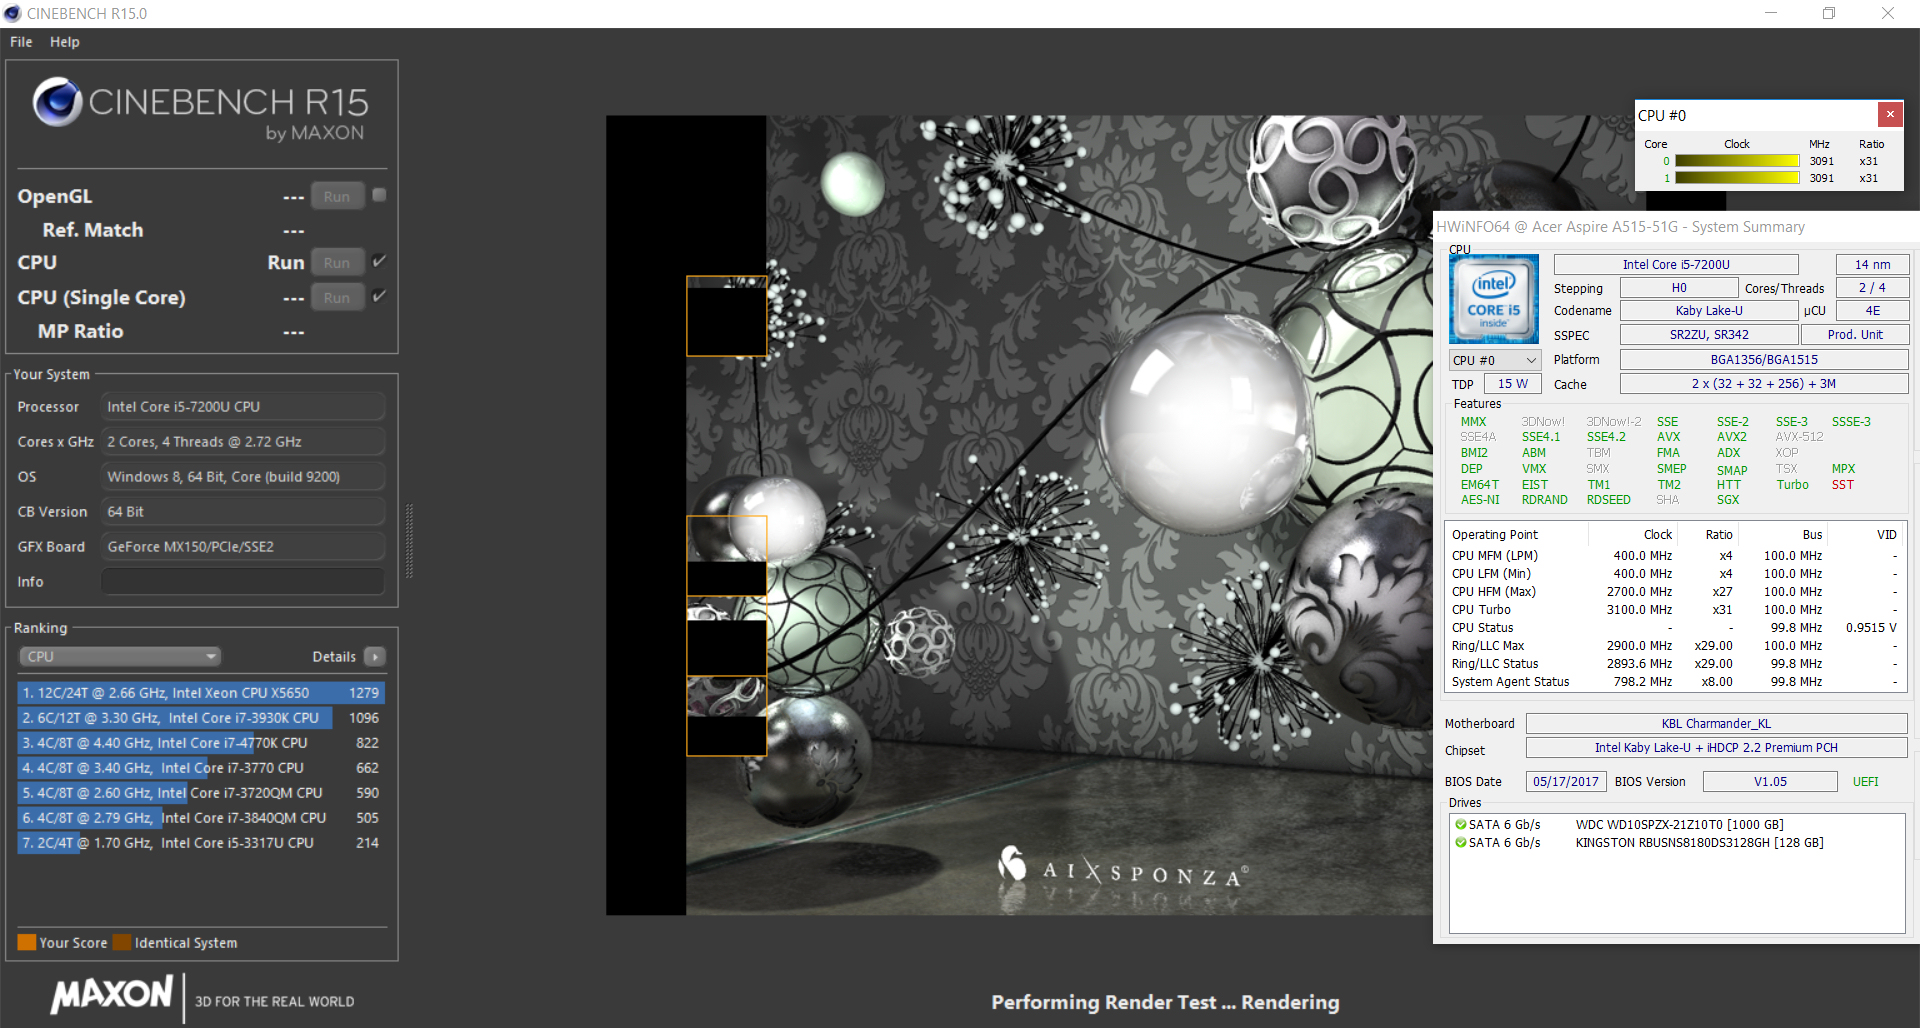Toggle the CPU test checkbox
The height and width of the screenshot is (1028, 1920).
click(379, 261)
